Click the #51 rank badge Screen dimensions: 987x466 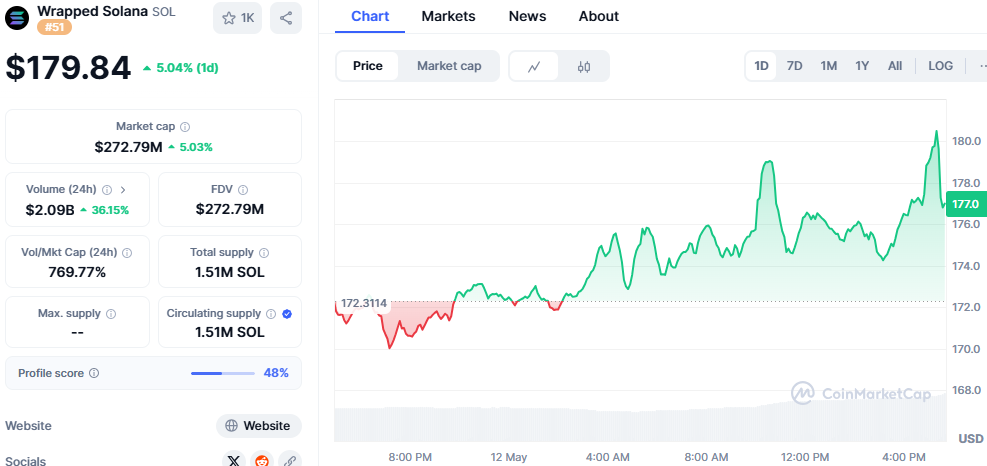click(x=54, y=27)
